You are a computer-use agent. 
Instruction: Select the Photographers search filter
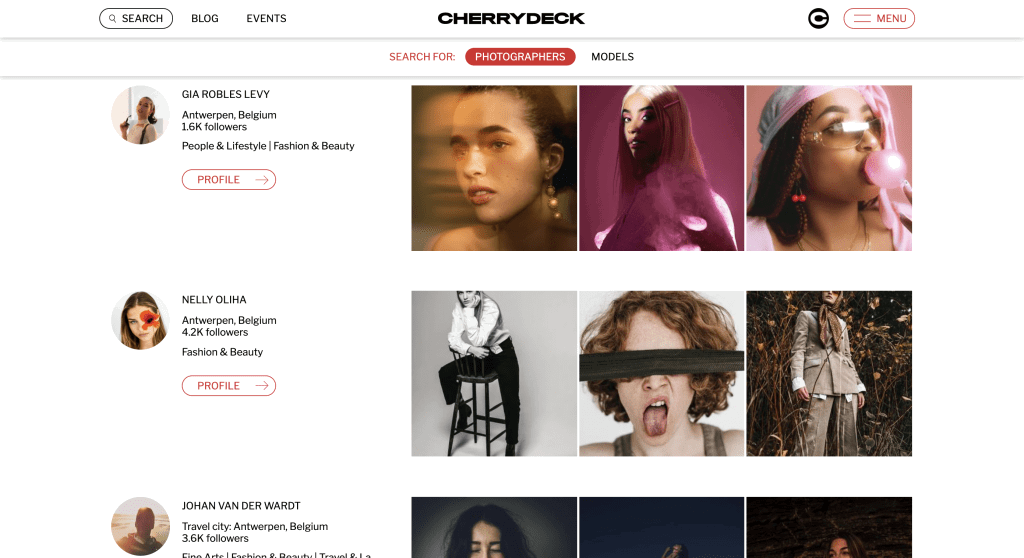tap(520, 57)
